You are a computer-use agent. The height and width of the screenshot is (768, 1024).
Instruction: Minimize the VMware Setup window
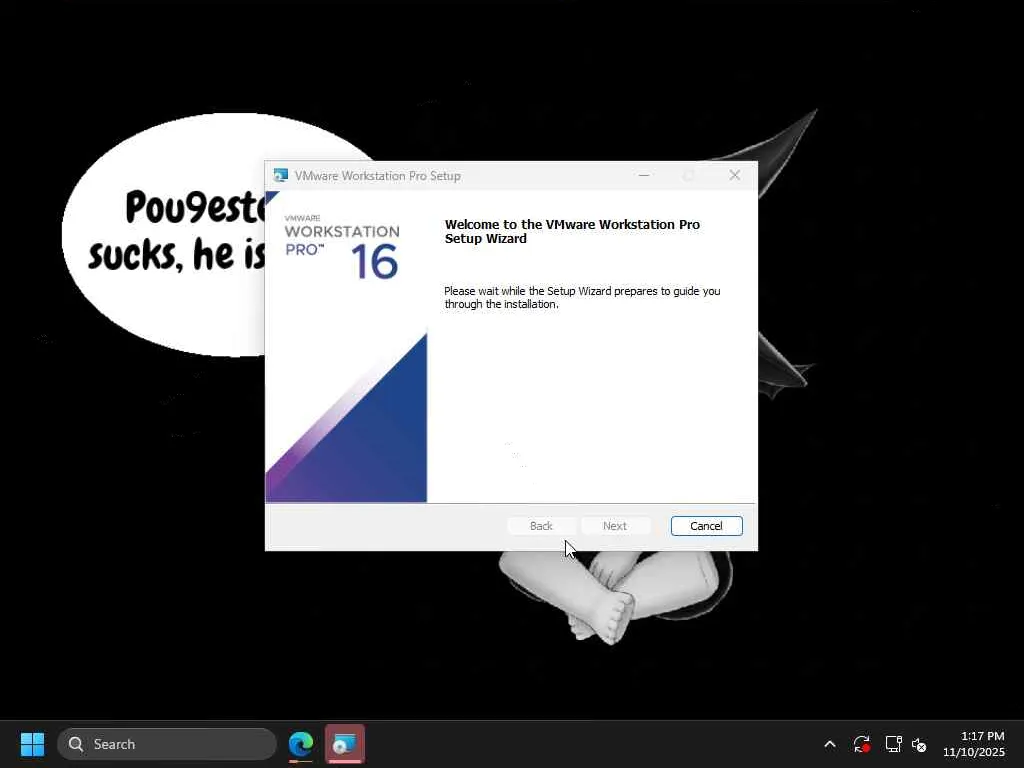(x=644, y=175)
